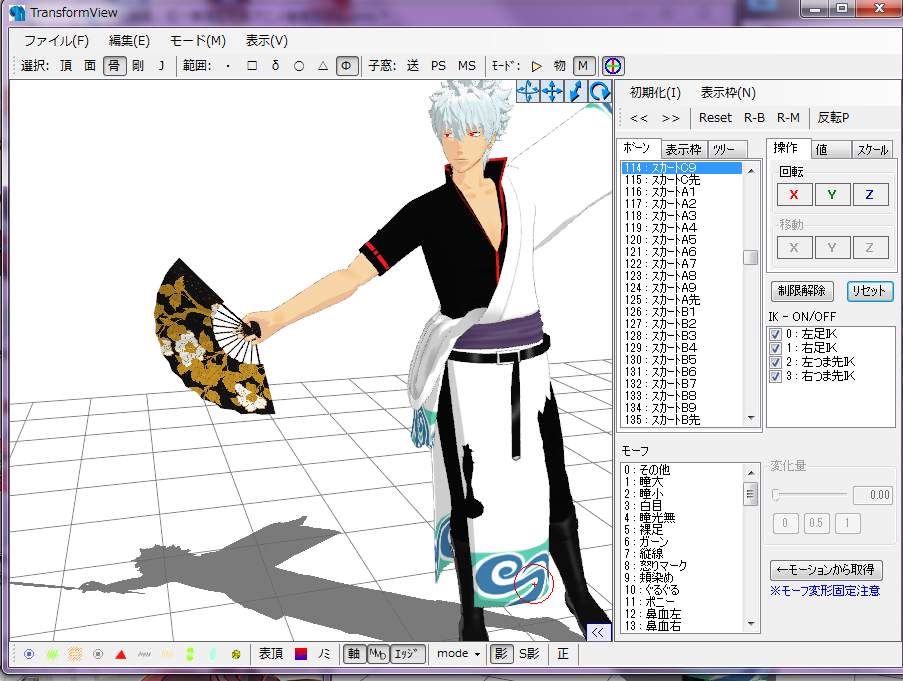The image size is (903, 681).
Task: Select the square range selection tool
Action: pyautogui.click(x=252, y=66)
